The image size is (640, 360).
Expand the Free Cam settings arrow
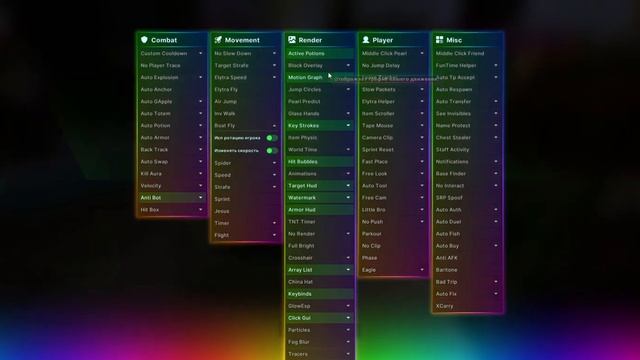422,198
